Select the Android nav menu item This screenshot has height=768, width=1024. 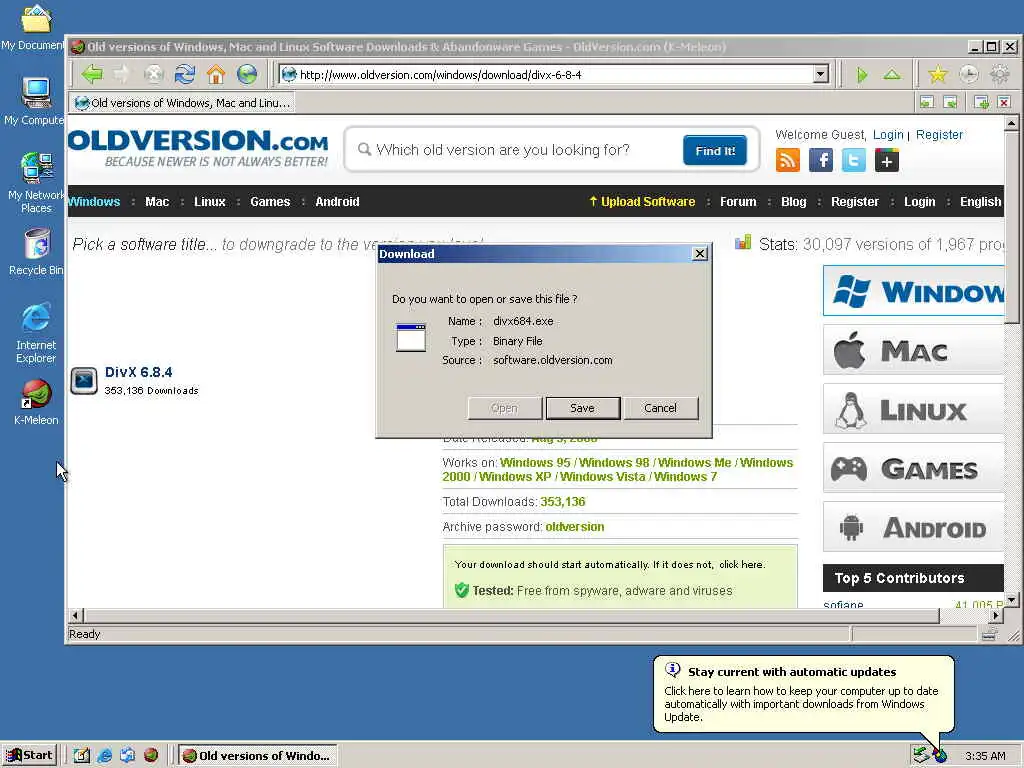pyautogui.click(x=337, y=202)
